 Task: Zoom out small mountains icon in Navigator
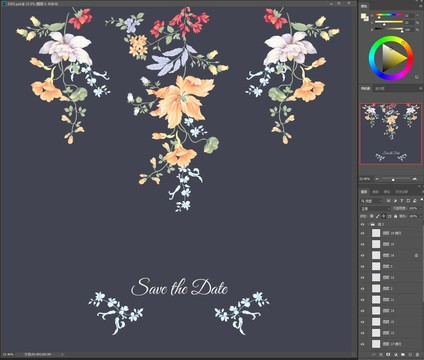point(377,179)
